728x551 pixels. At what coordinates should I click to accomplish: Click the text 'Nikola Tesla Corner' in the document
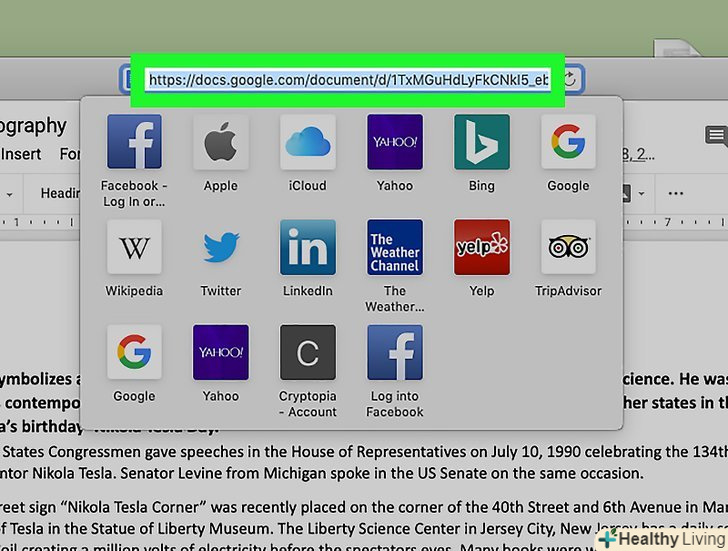pos(134,507)
